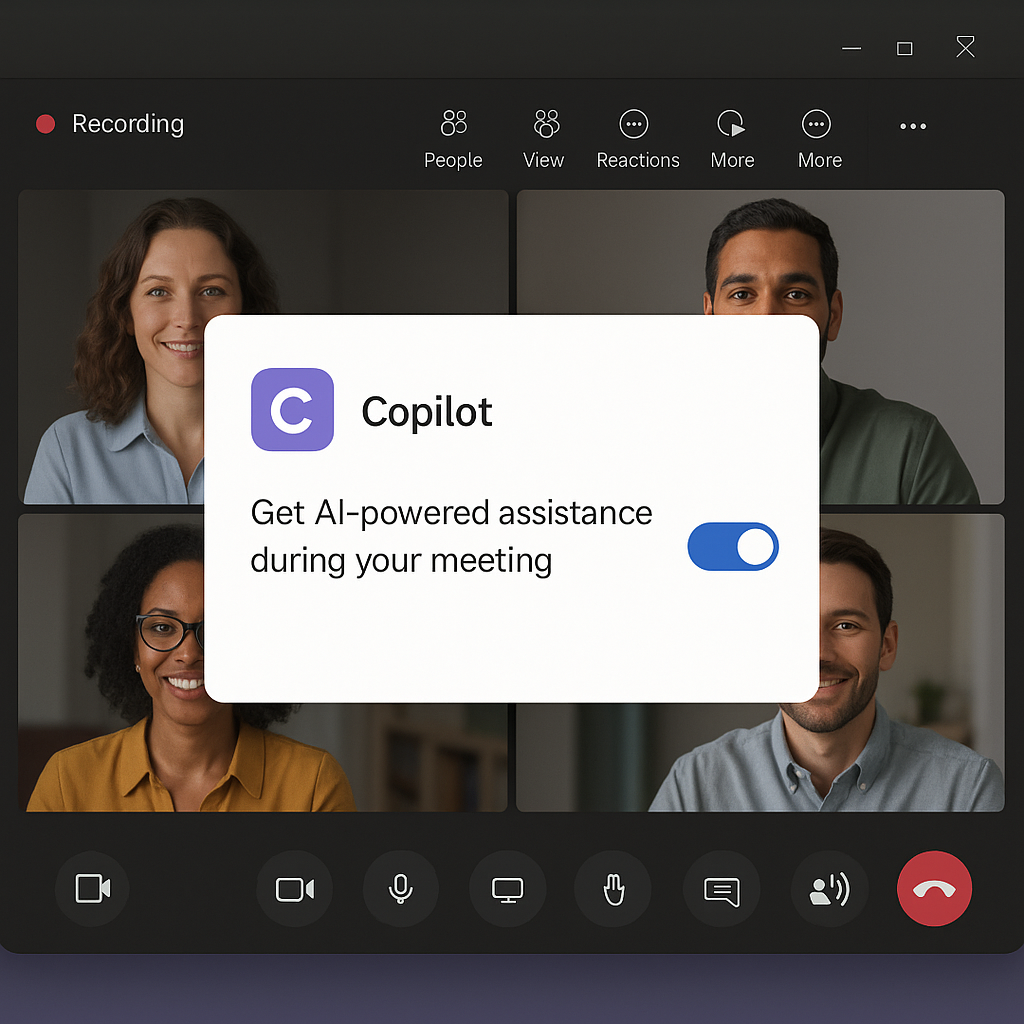Raise your hand
1024x1024 pixels.
click(613, 889)
